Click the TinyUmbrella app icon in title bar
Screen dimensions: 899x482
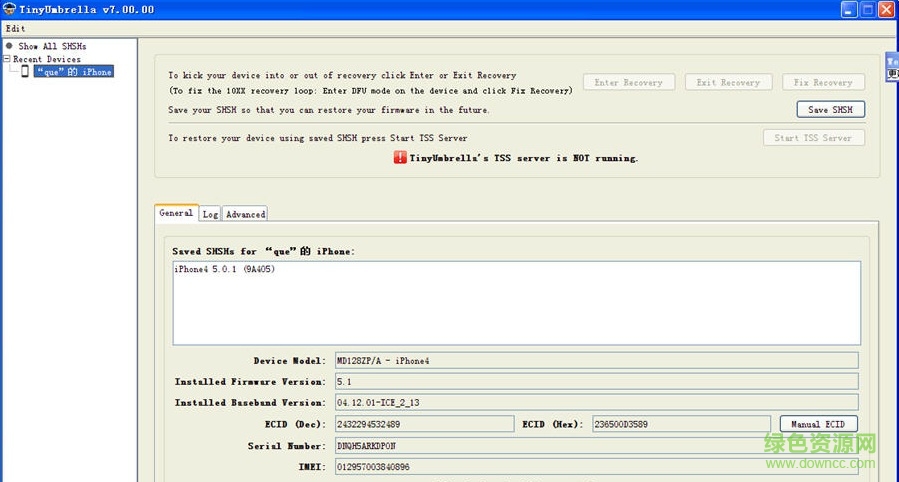coord(9,9)
